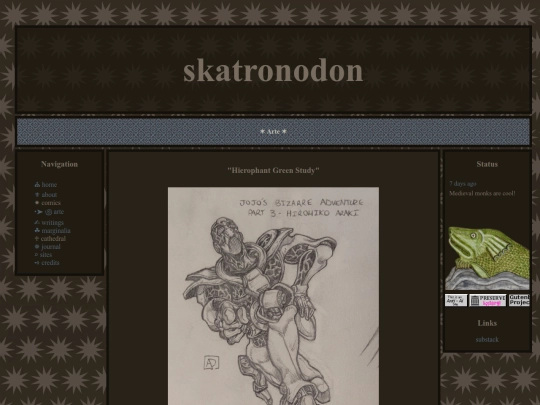
Task: Open the comics section
Action: pyautogui.click(x=51, y=203)
